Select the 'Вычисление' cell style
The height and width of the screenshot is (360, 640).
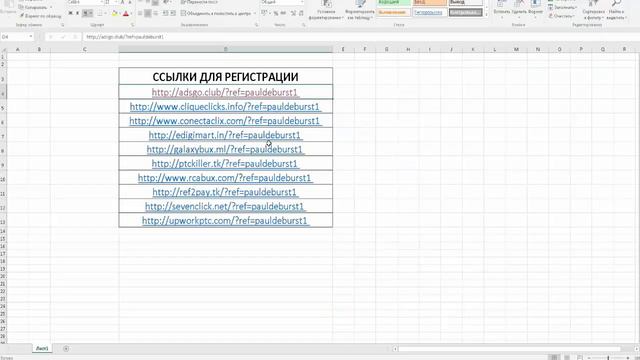pos(393,13)
